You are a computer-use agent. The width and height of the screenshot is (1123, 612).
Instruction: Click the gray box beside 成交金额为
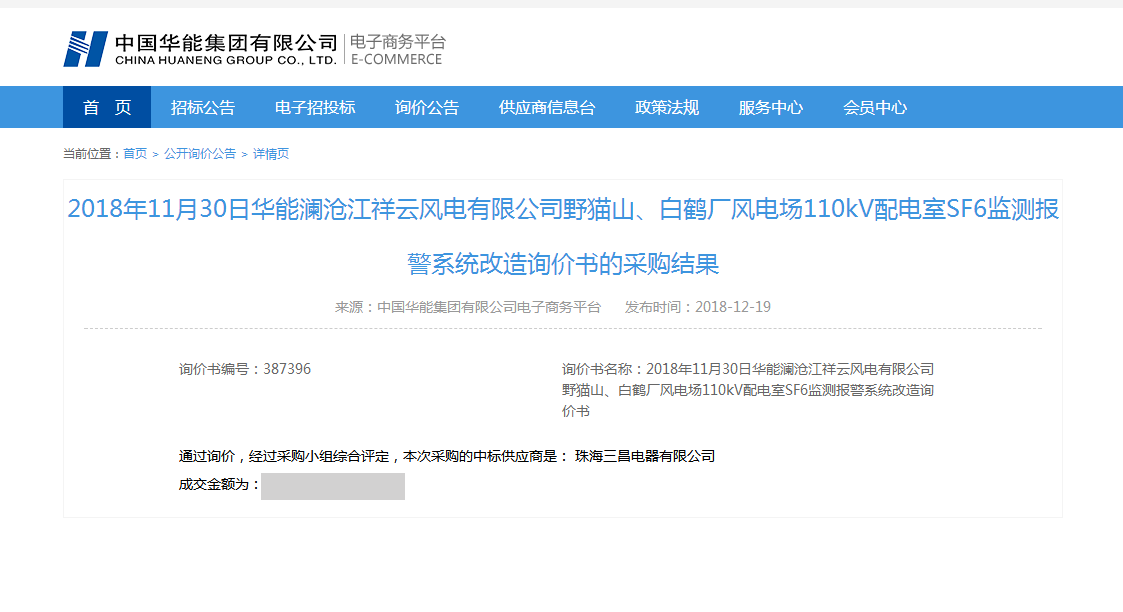pyautogui.click(x=333, y=486)
